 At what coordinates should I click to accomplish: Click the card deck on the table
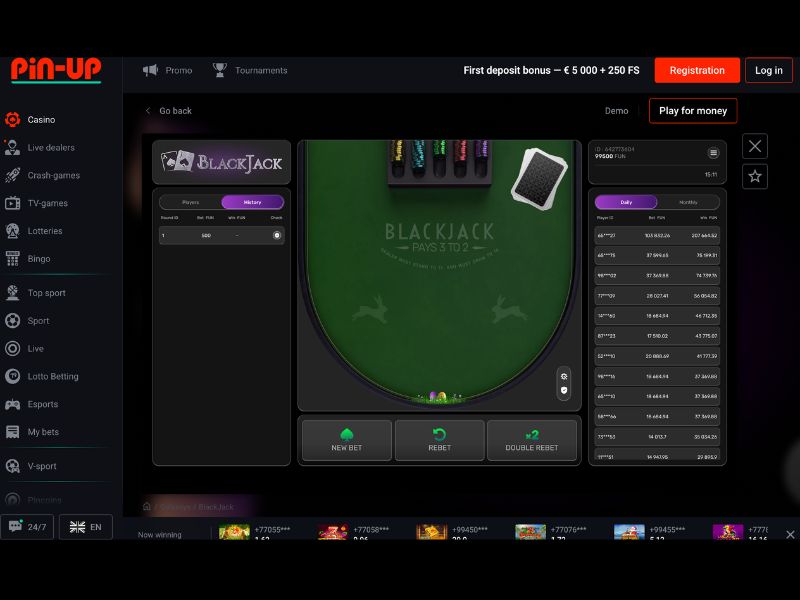tap(539, 179)
